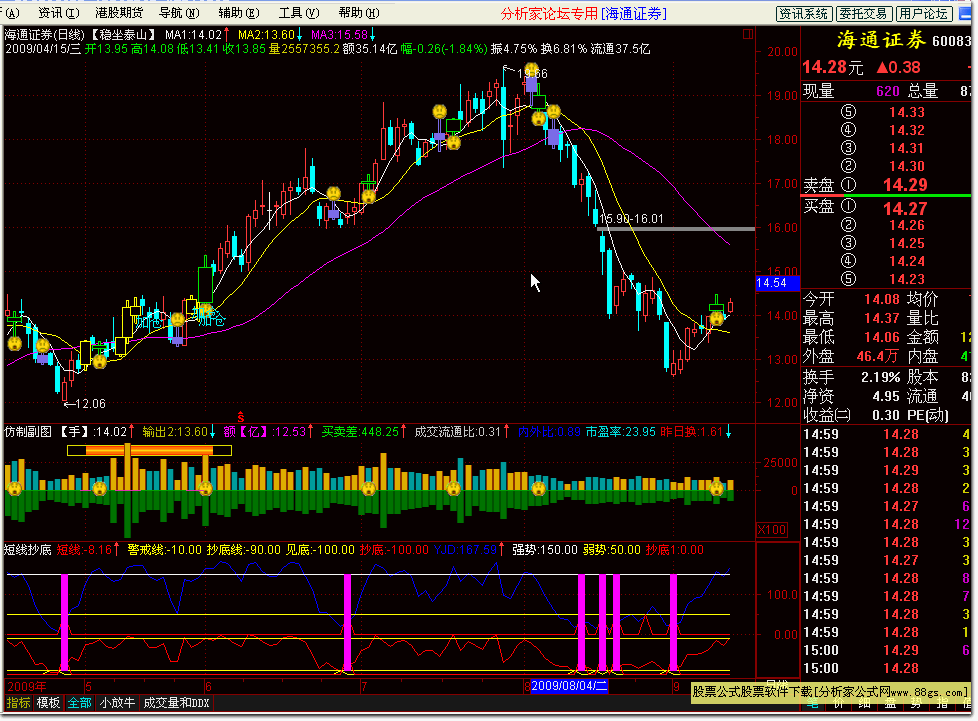
Task: Click the magenta bottom-signal bar before month 7
Action: click(347, 622)
